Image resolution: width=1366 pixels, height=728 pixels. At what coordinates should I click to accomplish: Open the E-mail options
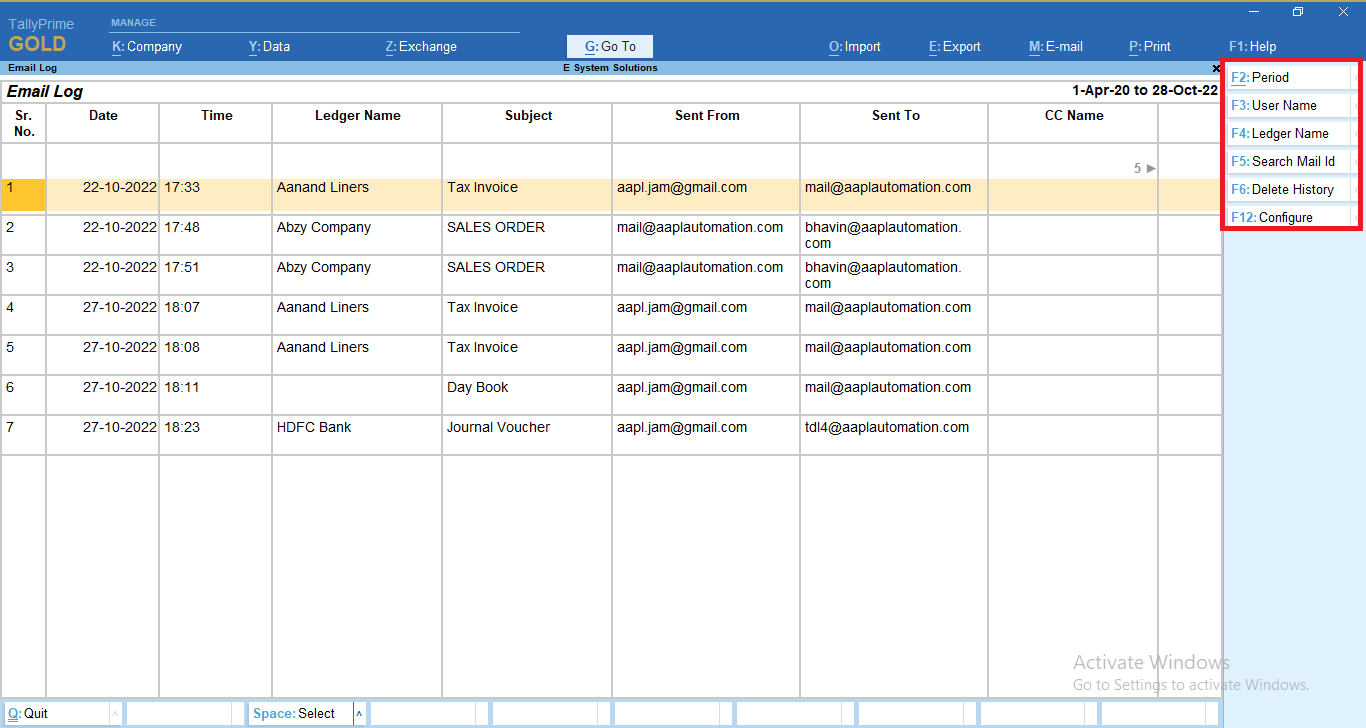(1055, 46)
